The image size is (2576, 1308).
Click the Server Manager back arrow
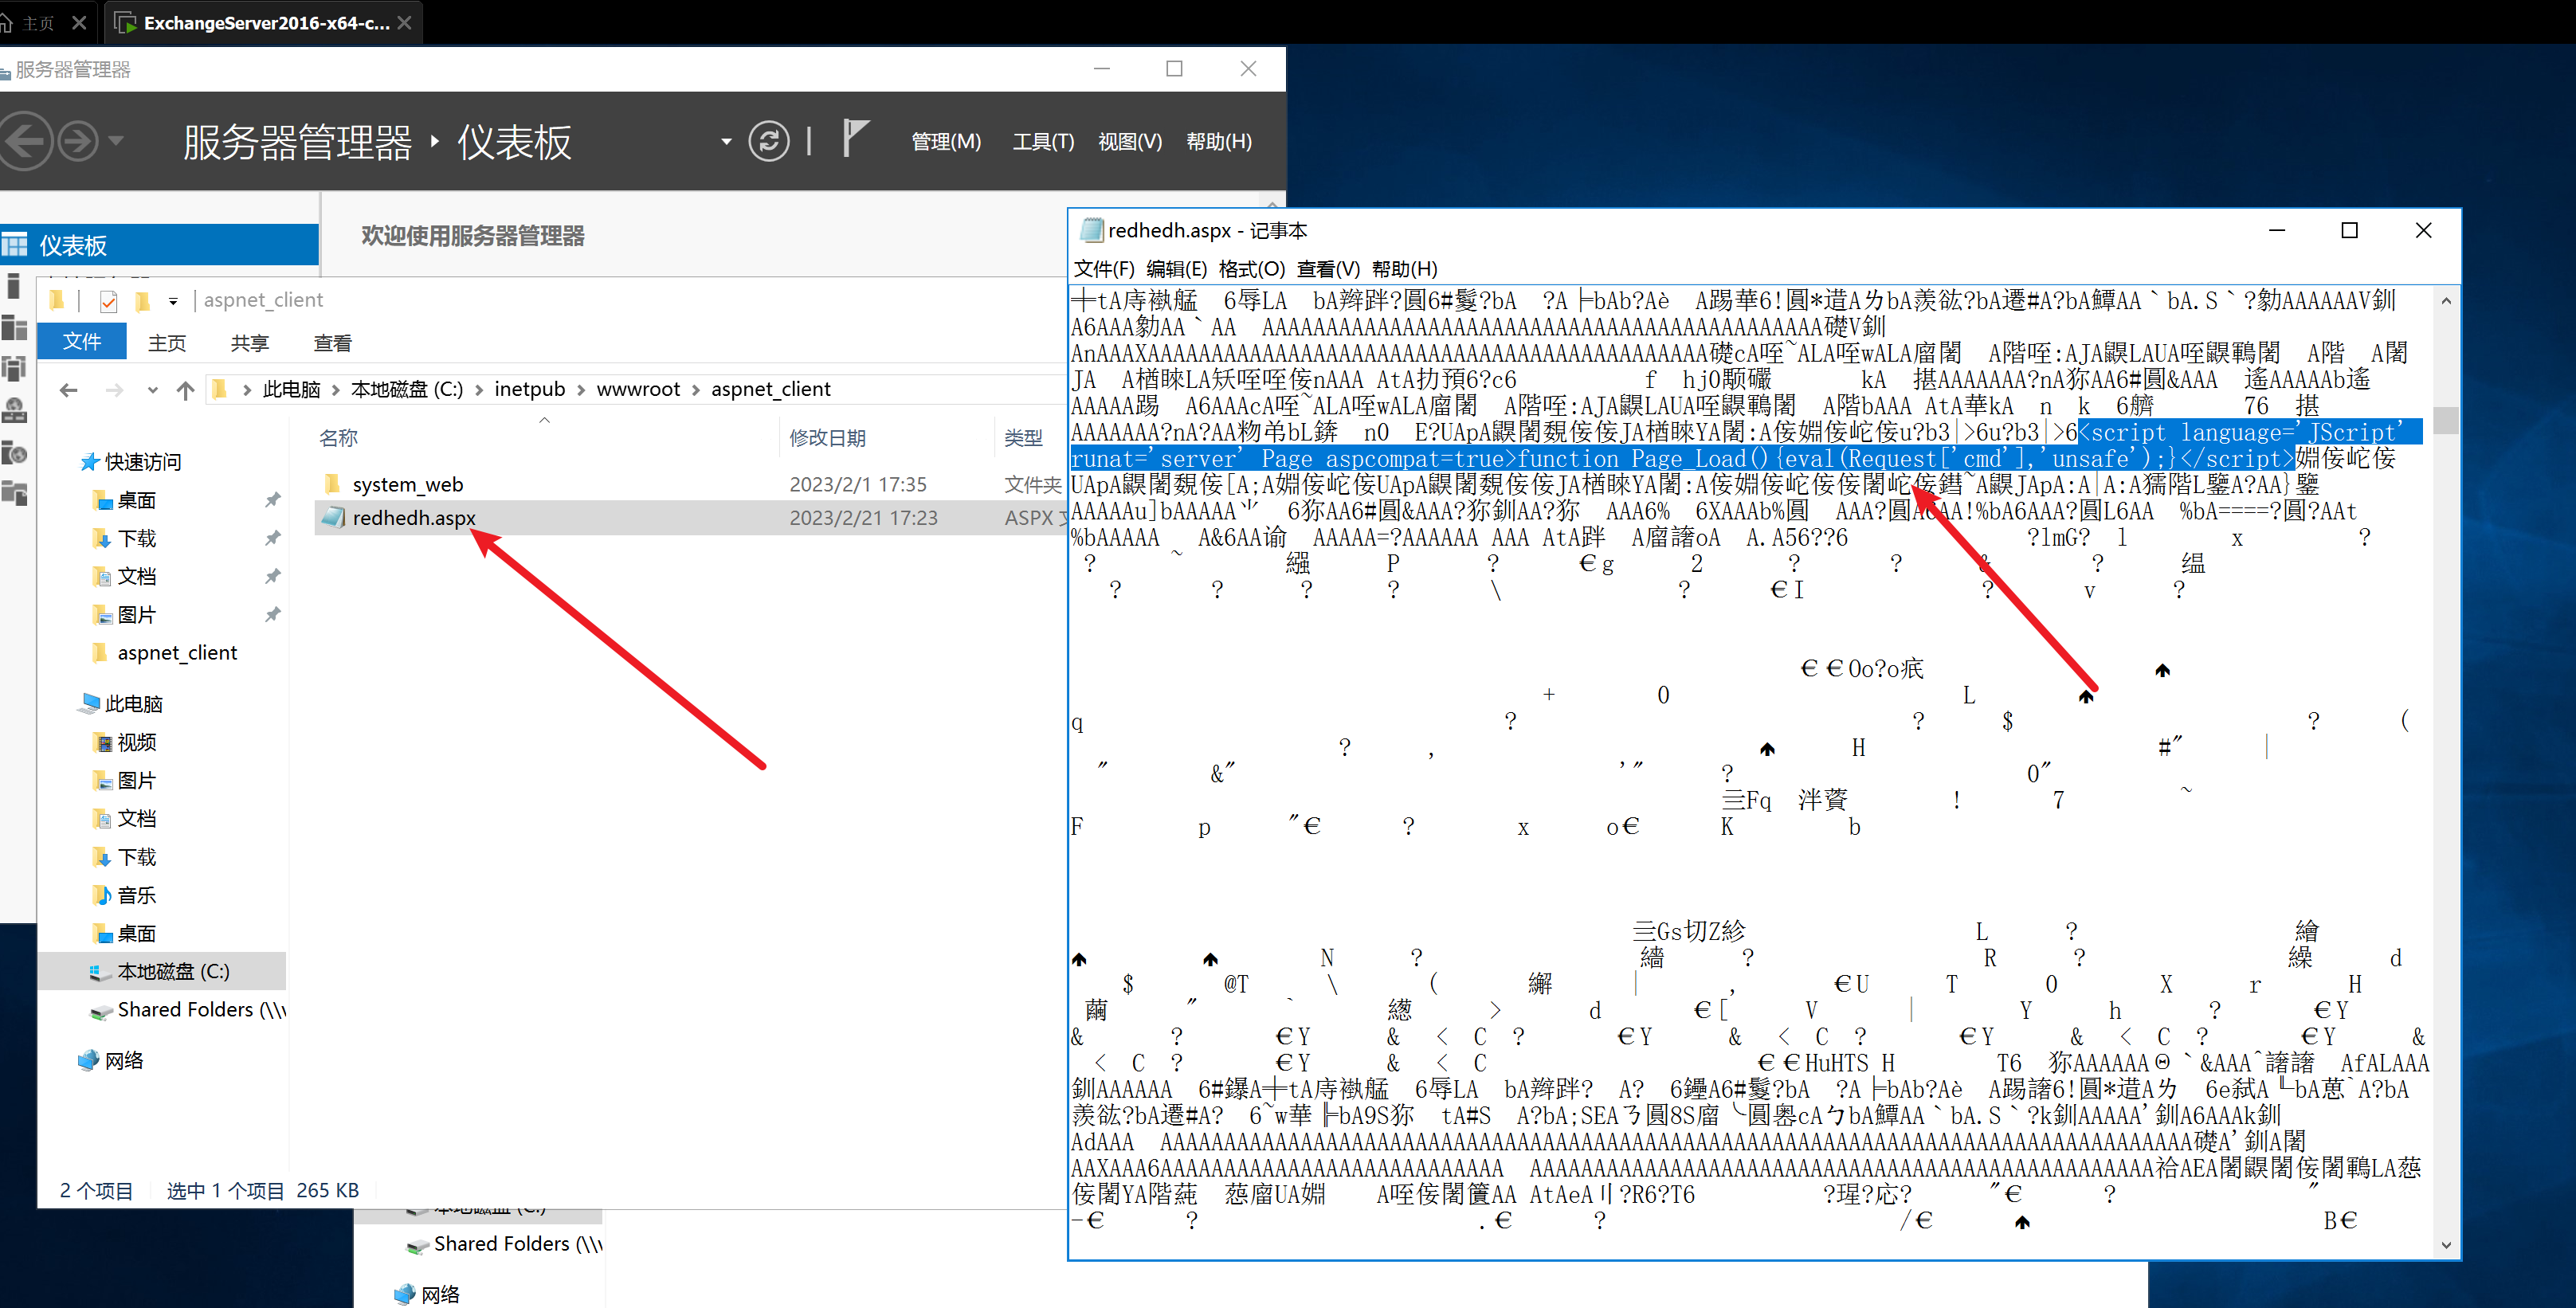(24, 141)
